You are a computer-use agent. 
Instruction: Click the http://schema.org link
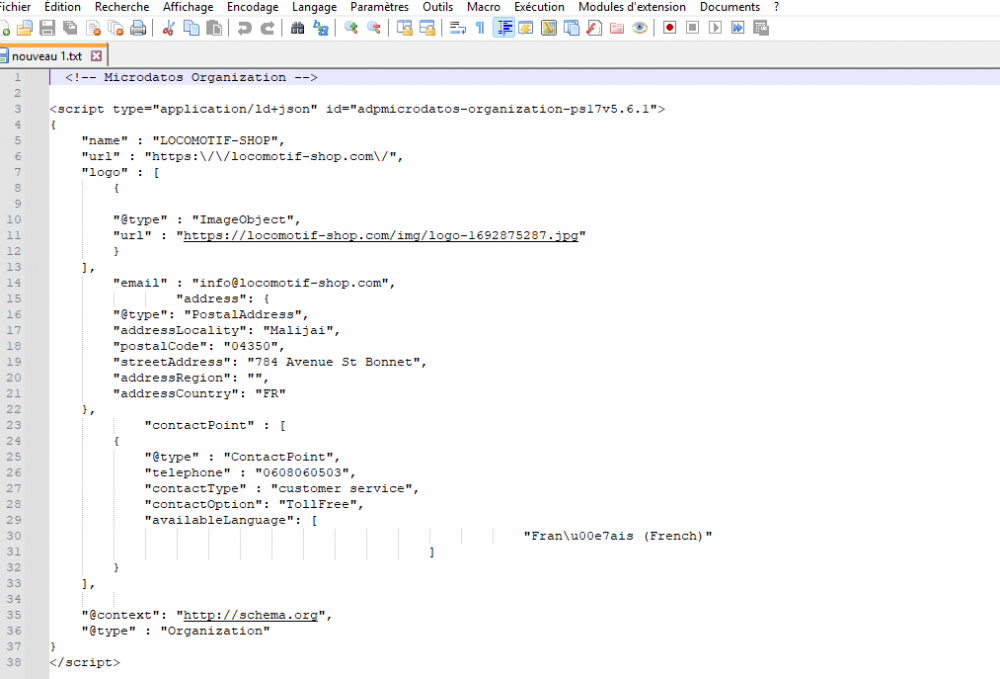point(251,615)
